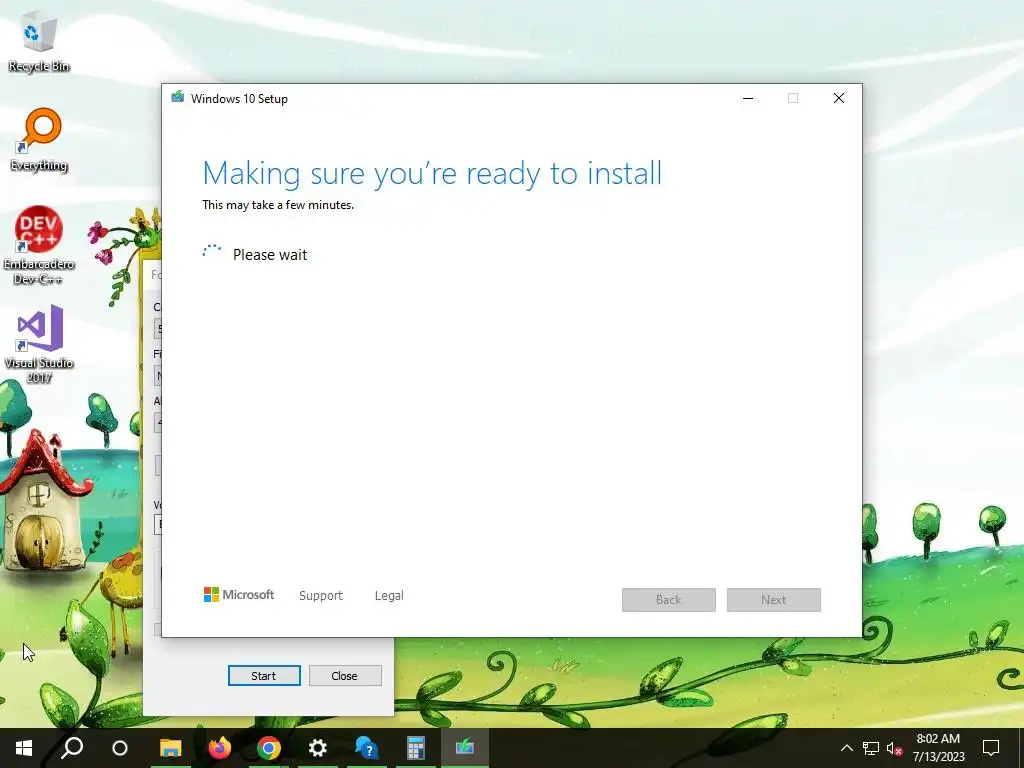Click Close in the background dialog

(345, 676)
